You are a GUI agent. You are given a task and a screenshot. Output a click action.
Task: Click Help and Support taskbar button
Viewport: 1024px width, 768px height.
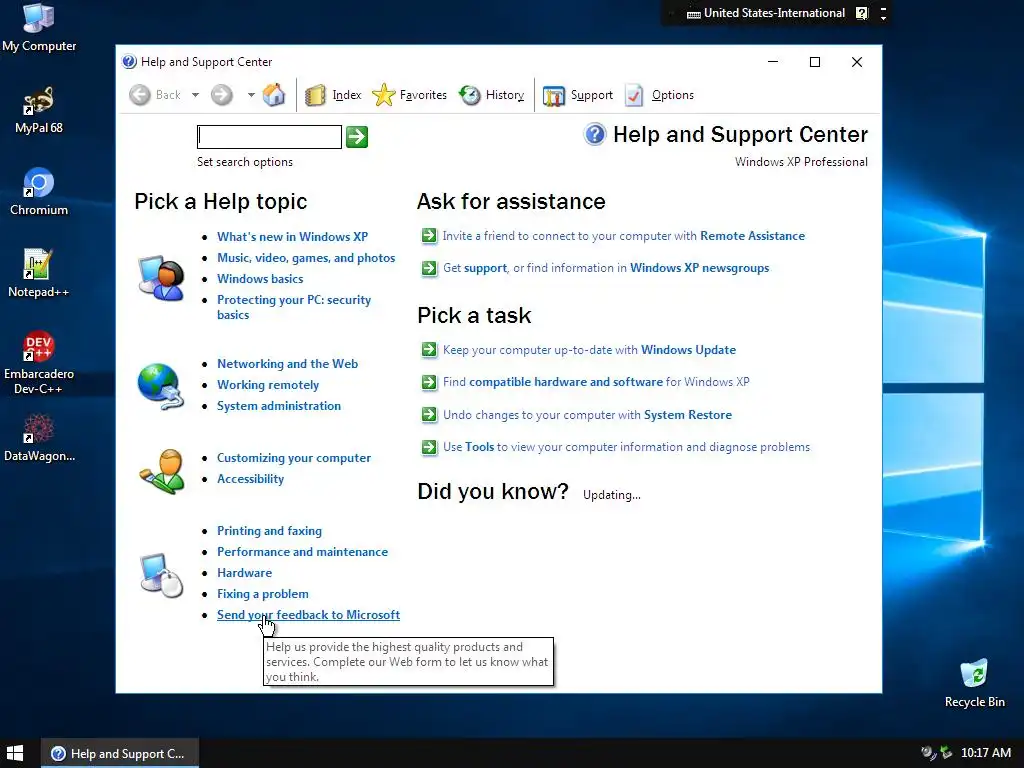pyautogui.click(x=120, y=754)
